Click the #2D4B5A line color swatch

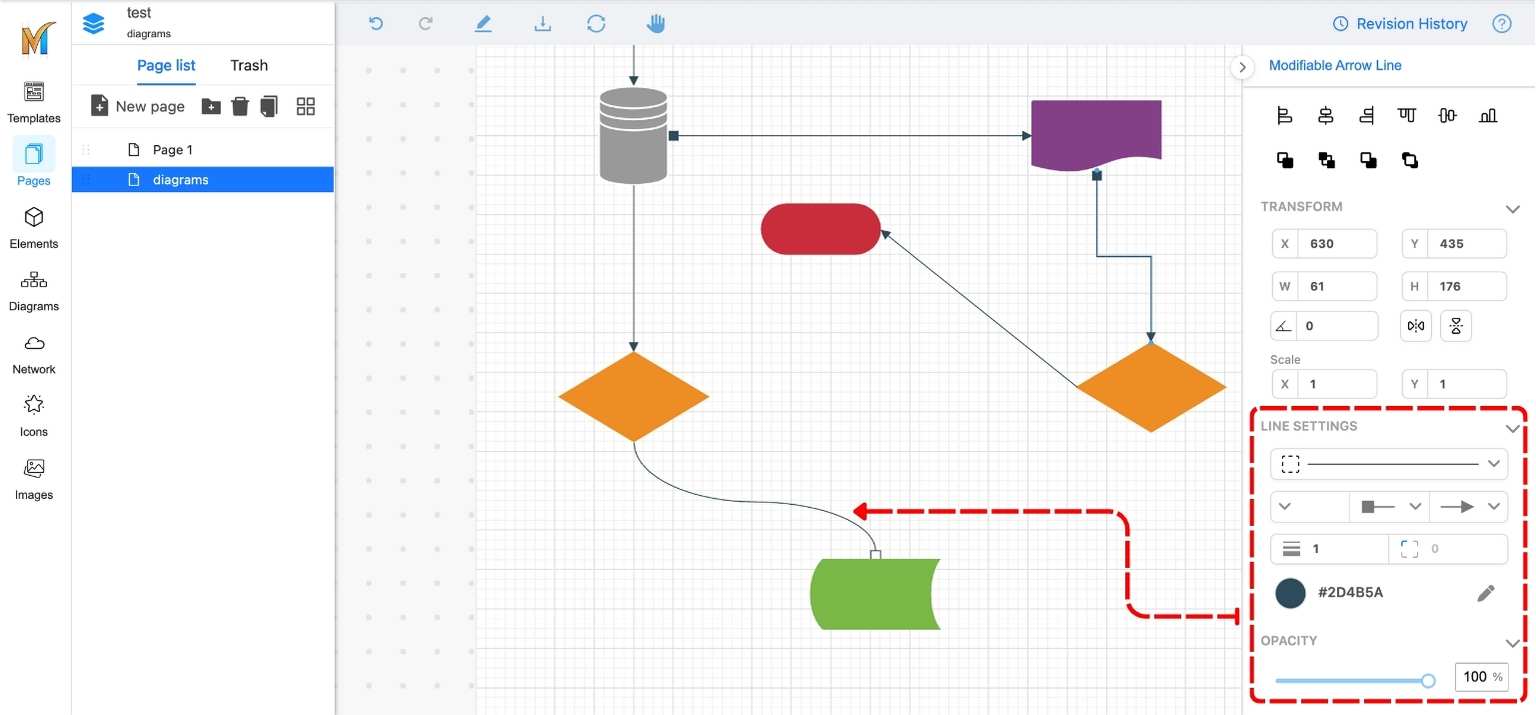point(1290,593)
